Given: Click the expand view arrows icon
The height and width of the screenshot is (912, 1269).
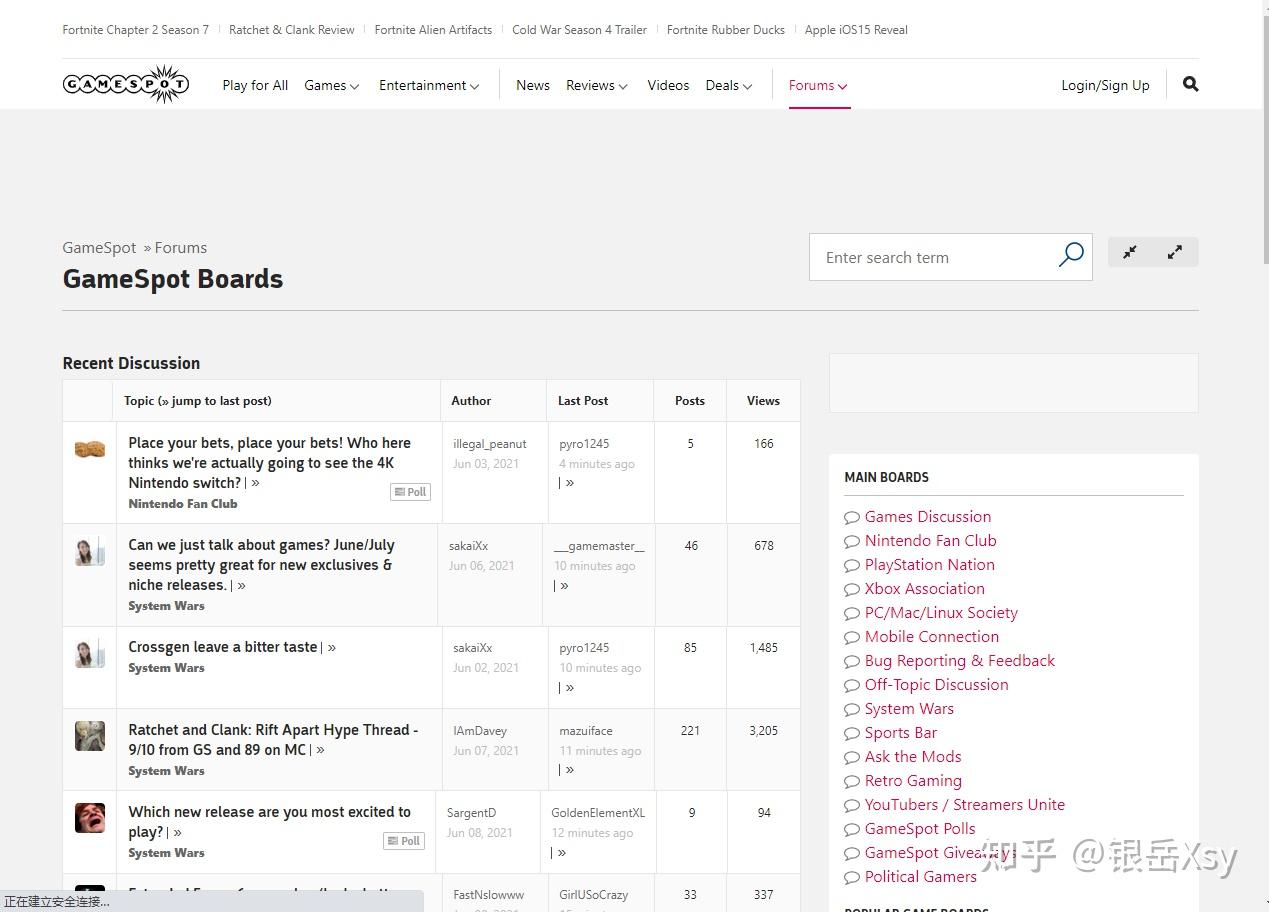Looking at the screenshot, I should 1175,252.
